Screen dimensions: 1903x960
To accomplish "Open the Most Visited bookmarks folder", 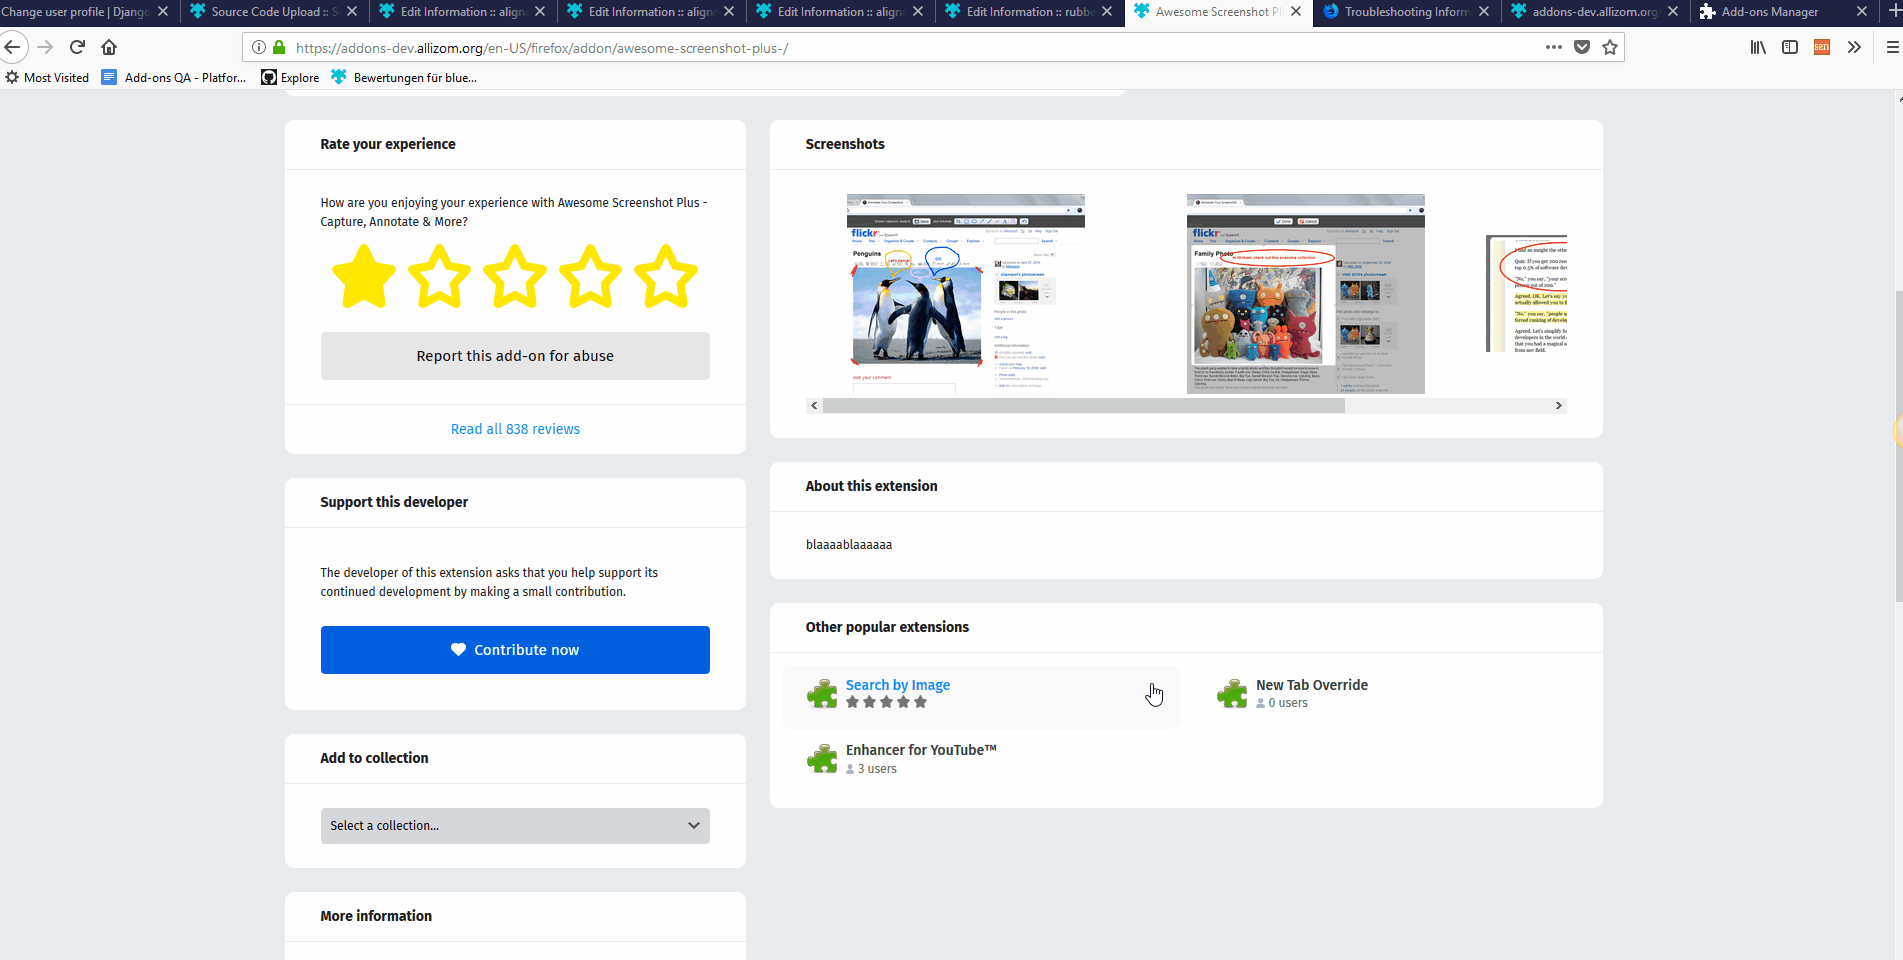I will (x=47, y=77).
